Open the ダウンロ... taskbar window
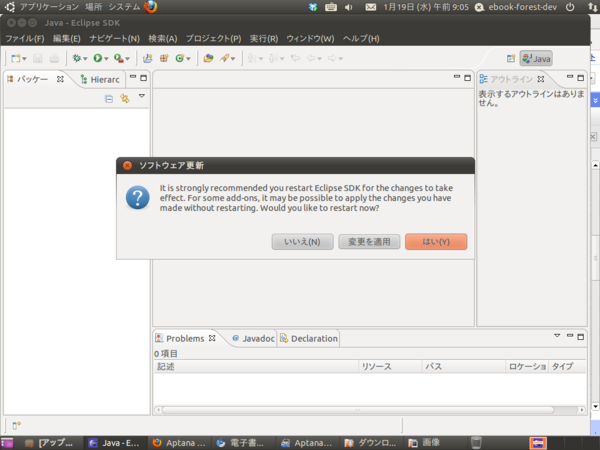The width and height of the screenshot is (600, 450). tap(370, 443)
